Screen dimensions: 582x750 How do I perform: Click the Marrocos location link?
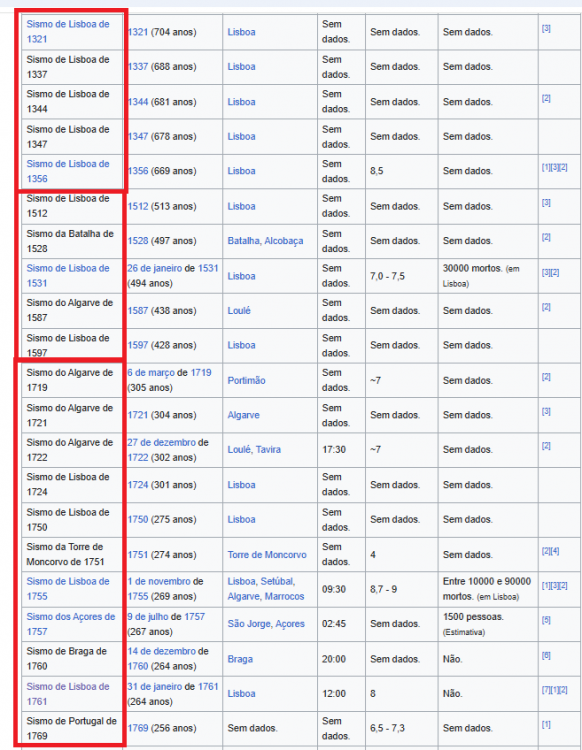pos(283,596)
